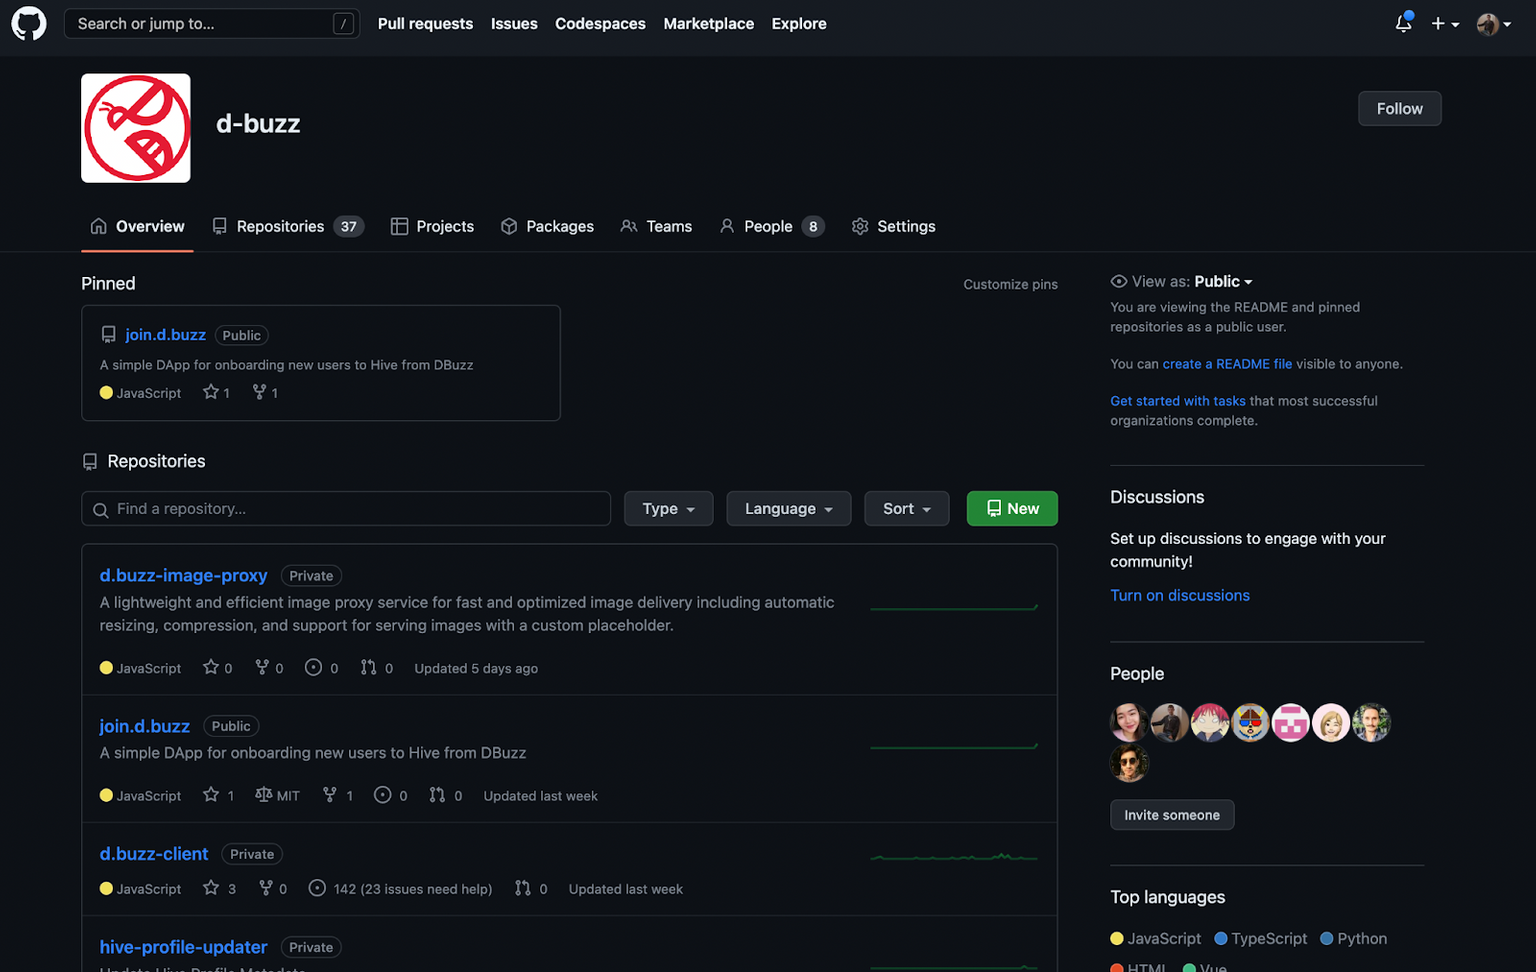Open 142 issues on d.buzz-client
The height and width of the screenshot is (972, 1536).
401,889
